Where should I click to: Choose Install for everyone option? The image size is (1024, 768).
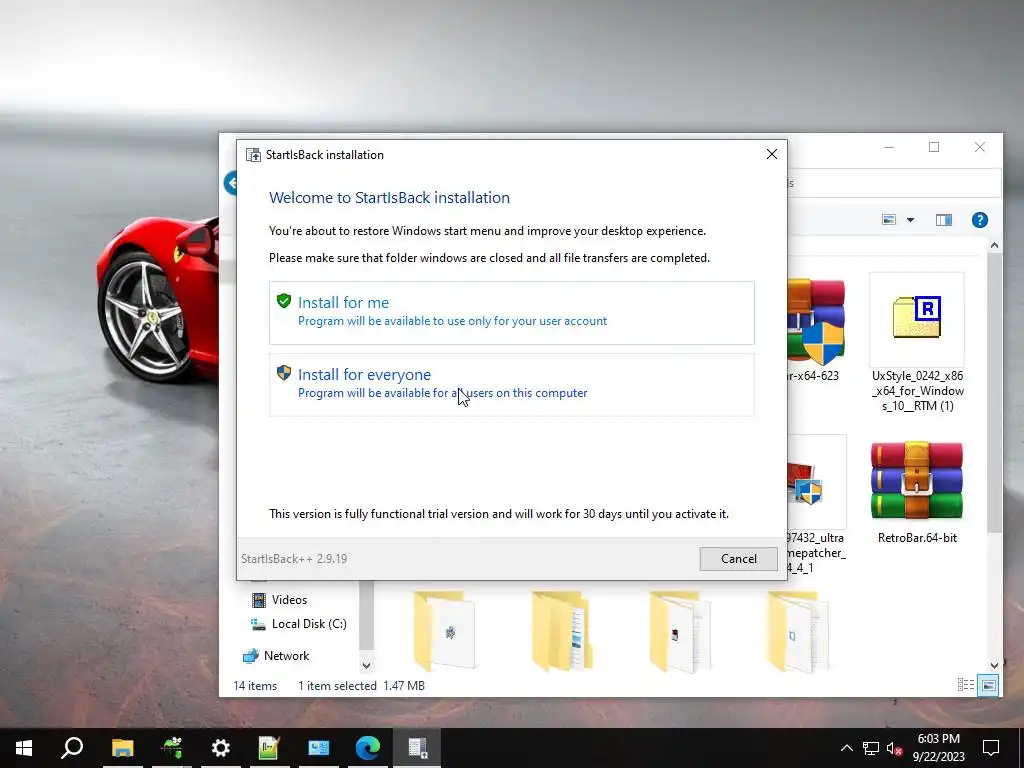(511, 385)
